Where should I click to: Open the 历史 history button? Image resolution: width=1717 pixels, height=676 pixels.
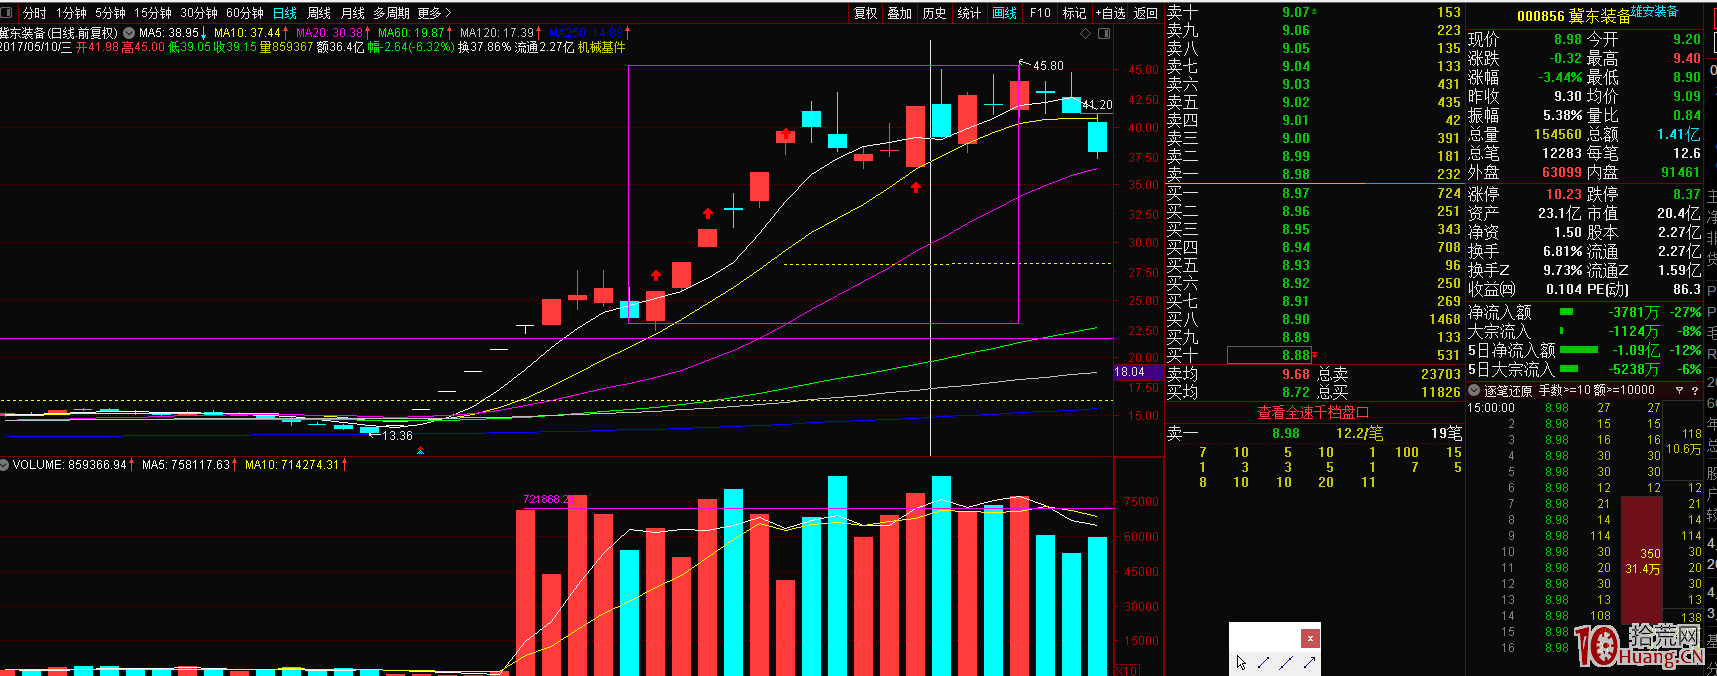pos(935,13)
